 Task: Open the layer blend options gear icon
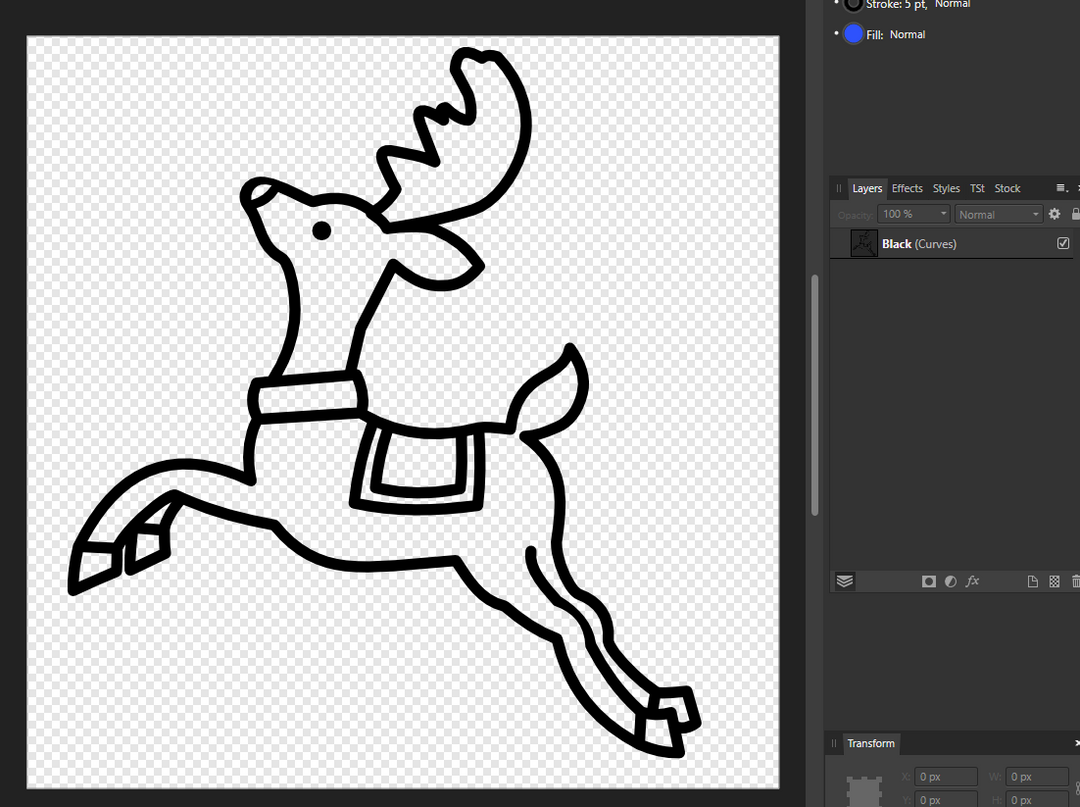(1054, 213)
